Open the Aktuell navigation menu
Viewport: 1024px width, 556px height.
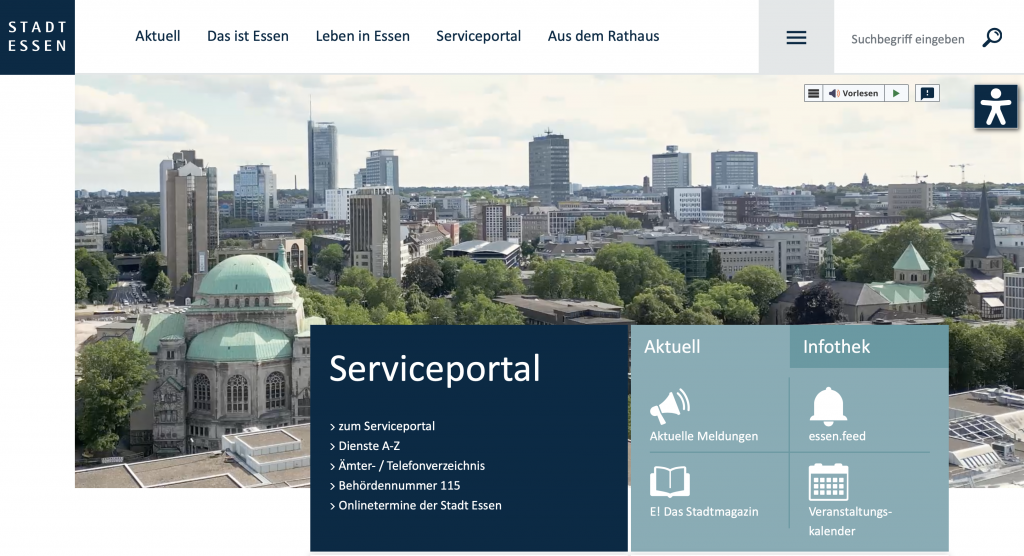pyautogui.click(x=158, y=36)
